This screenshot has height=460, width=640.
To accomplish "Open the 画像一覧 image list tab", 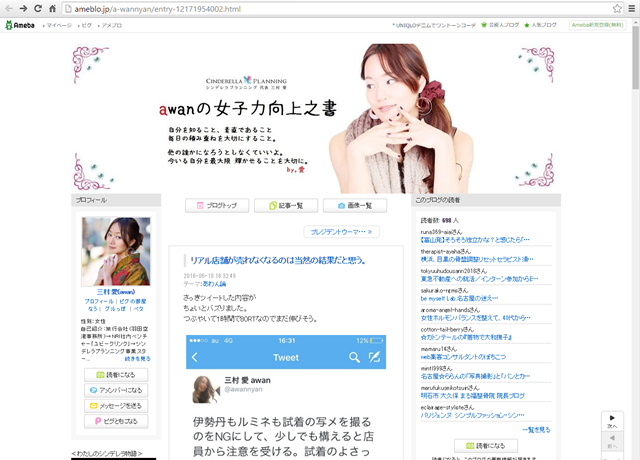I will tap(354, 205).
